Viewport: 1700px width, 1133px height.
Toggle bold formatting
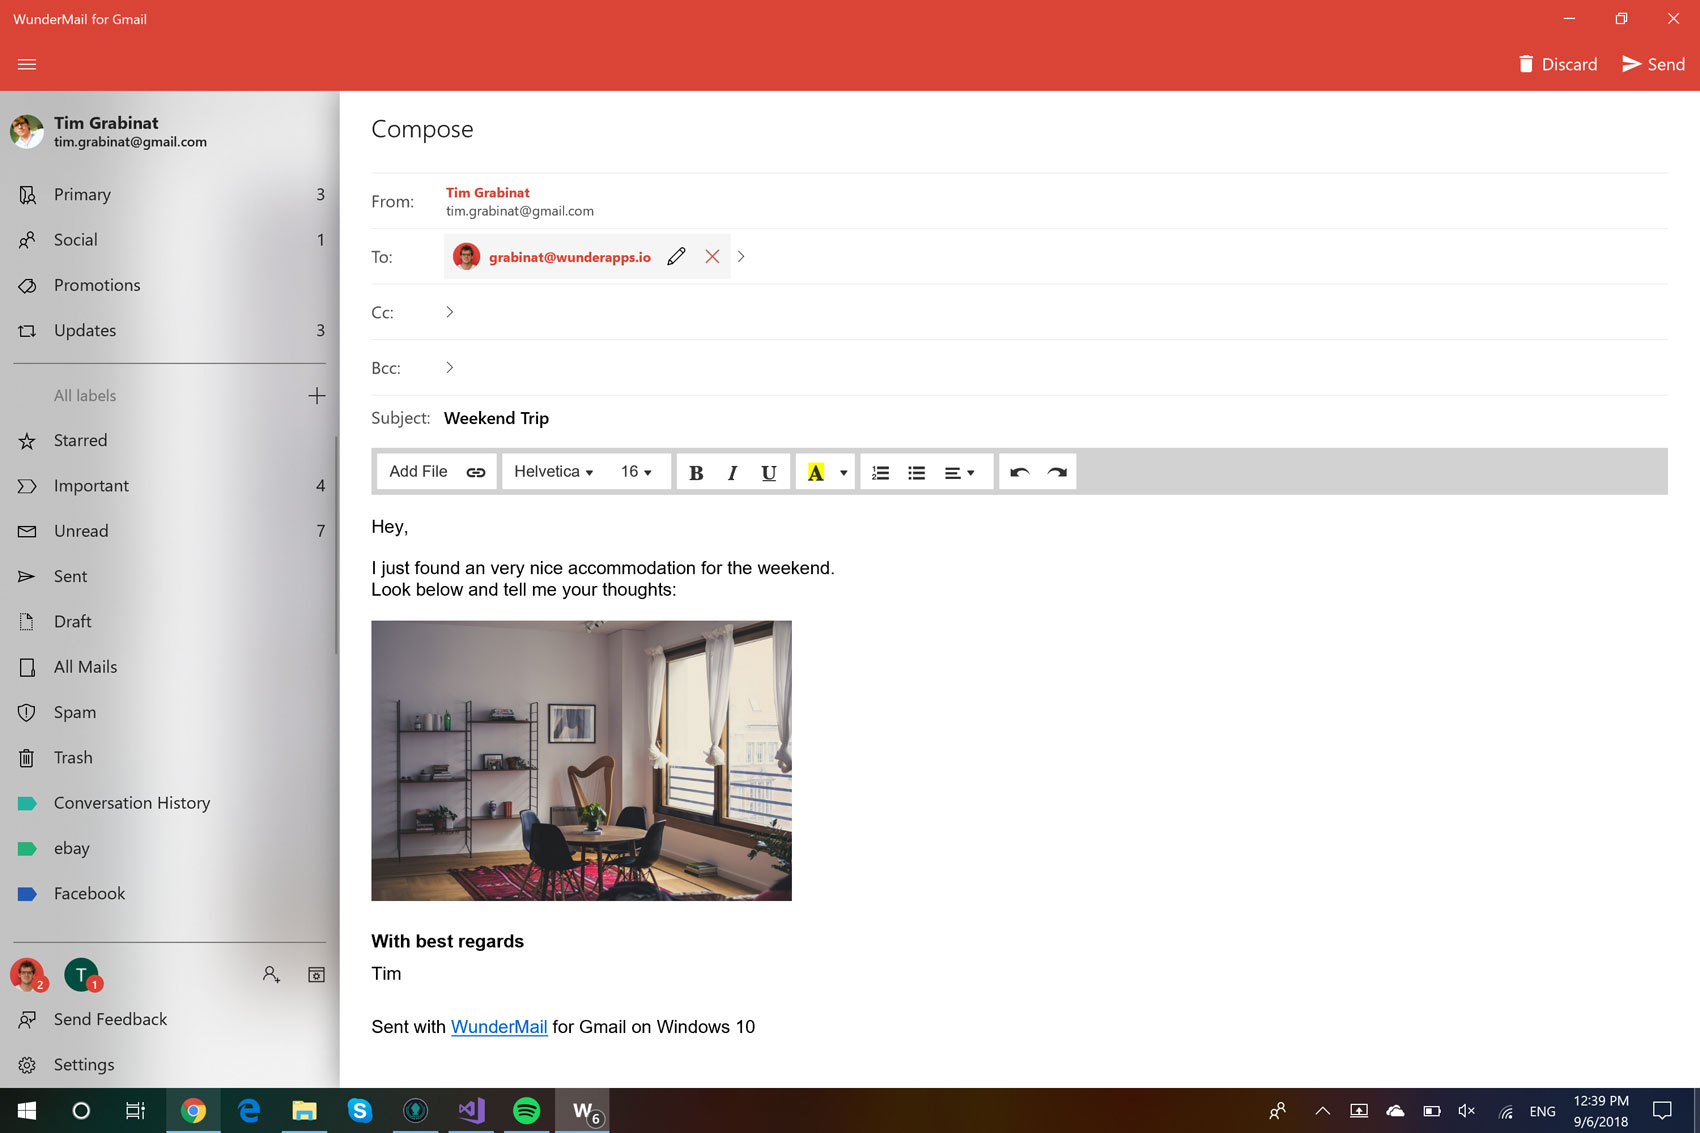(696, 472)
